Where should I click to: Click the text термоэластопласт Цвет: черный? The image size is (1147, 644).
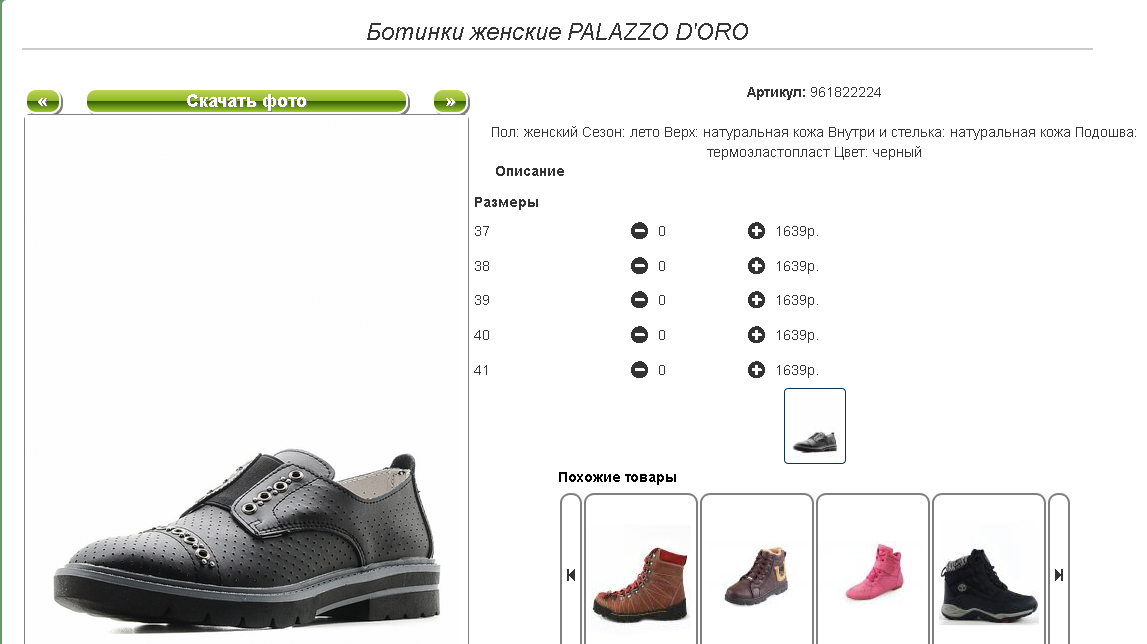(814, 152)
